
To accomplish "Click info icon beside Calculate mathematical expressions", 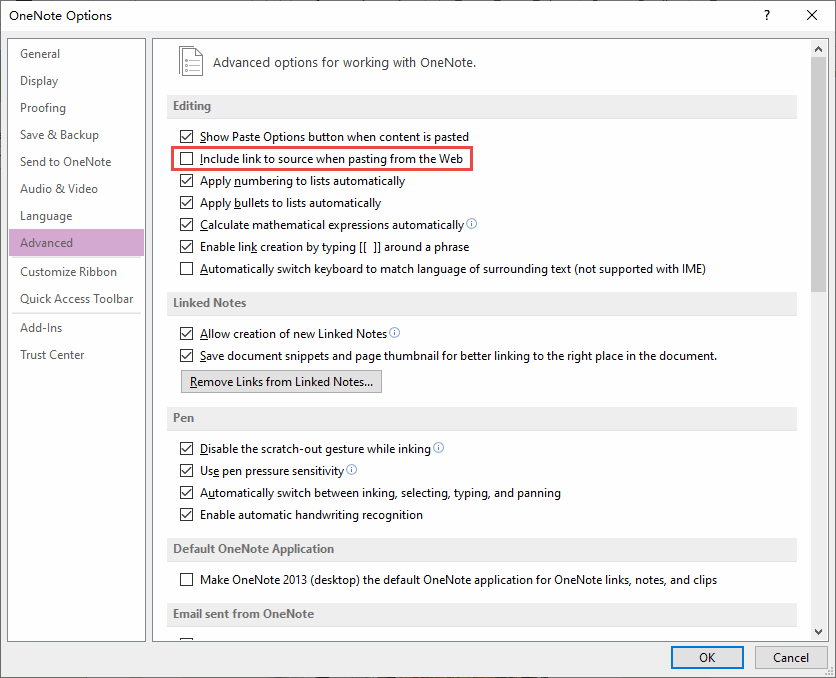I will coord(471,223).
